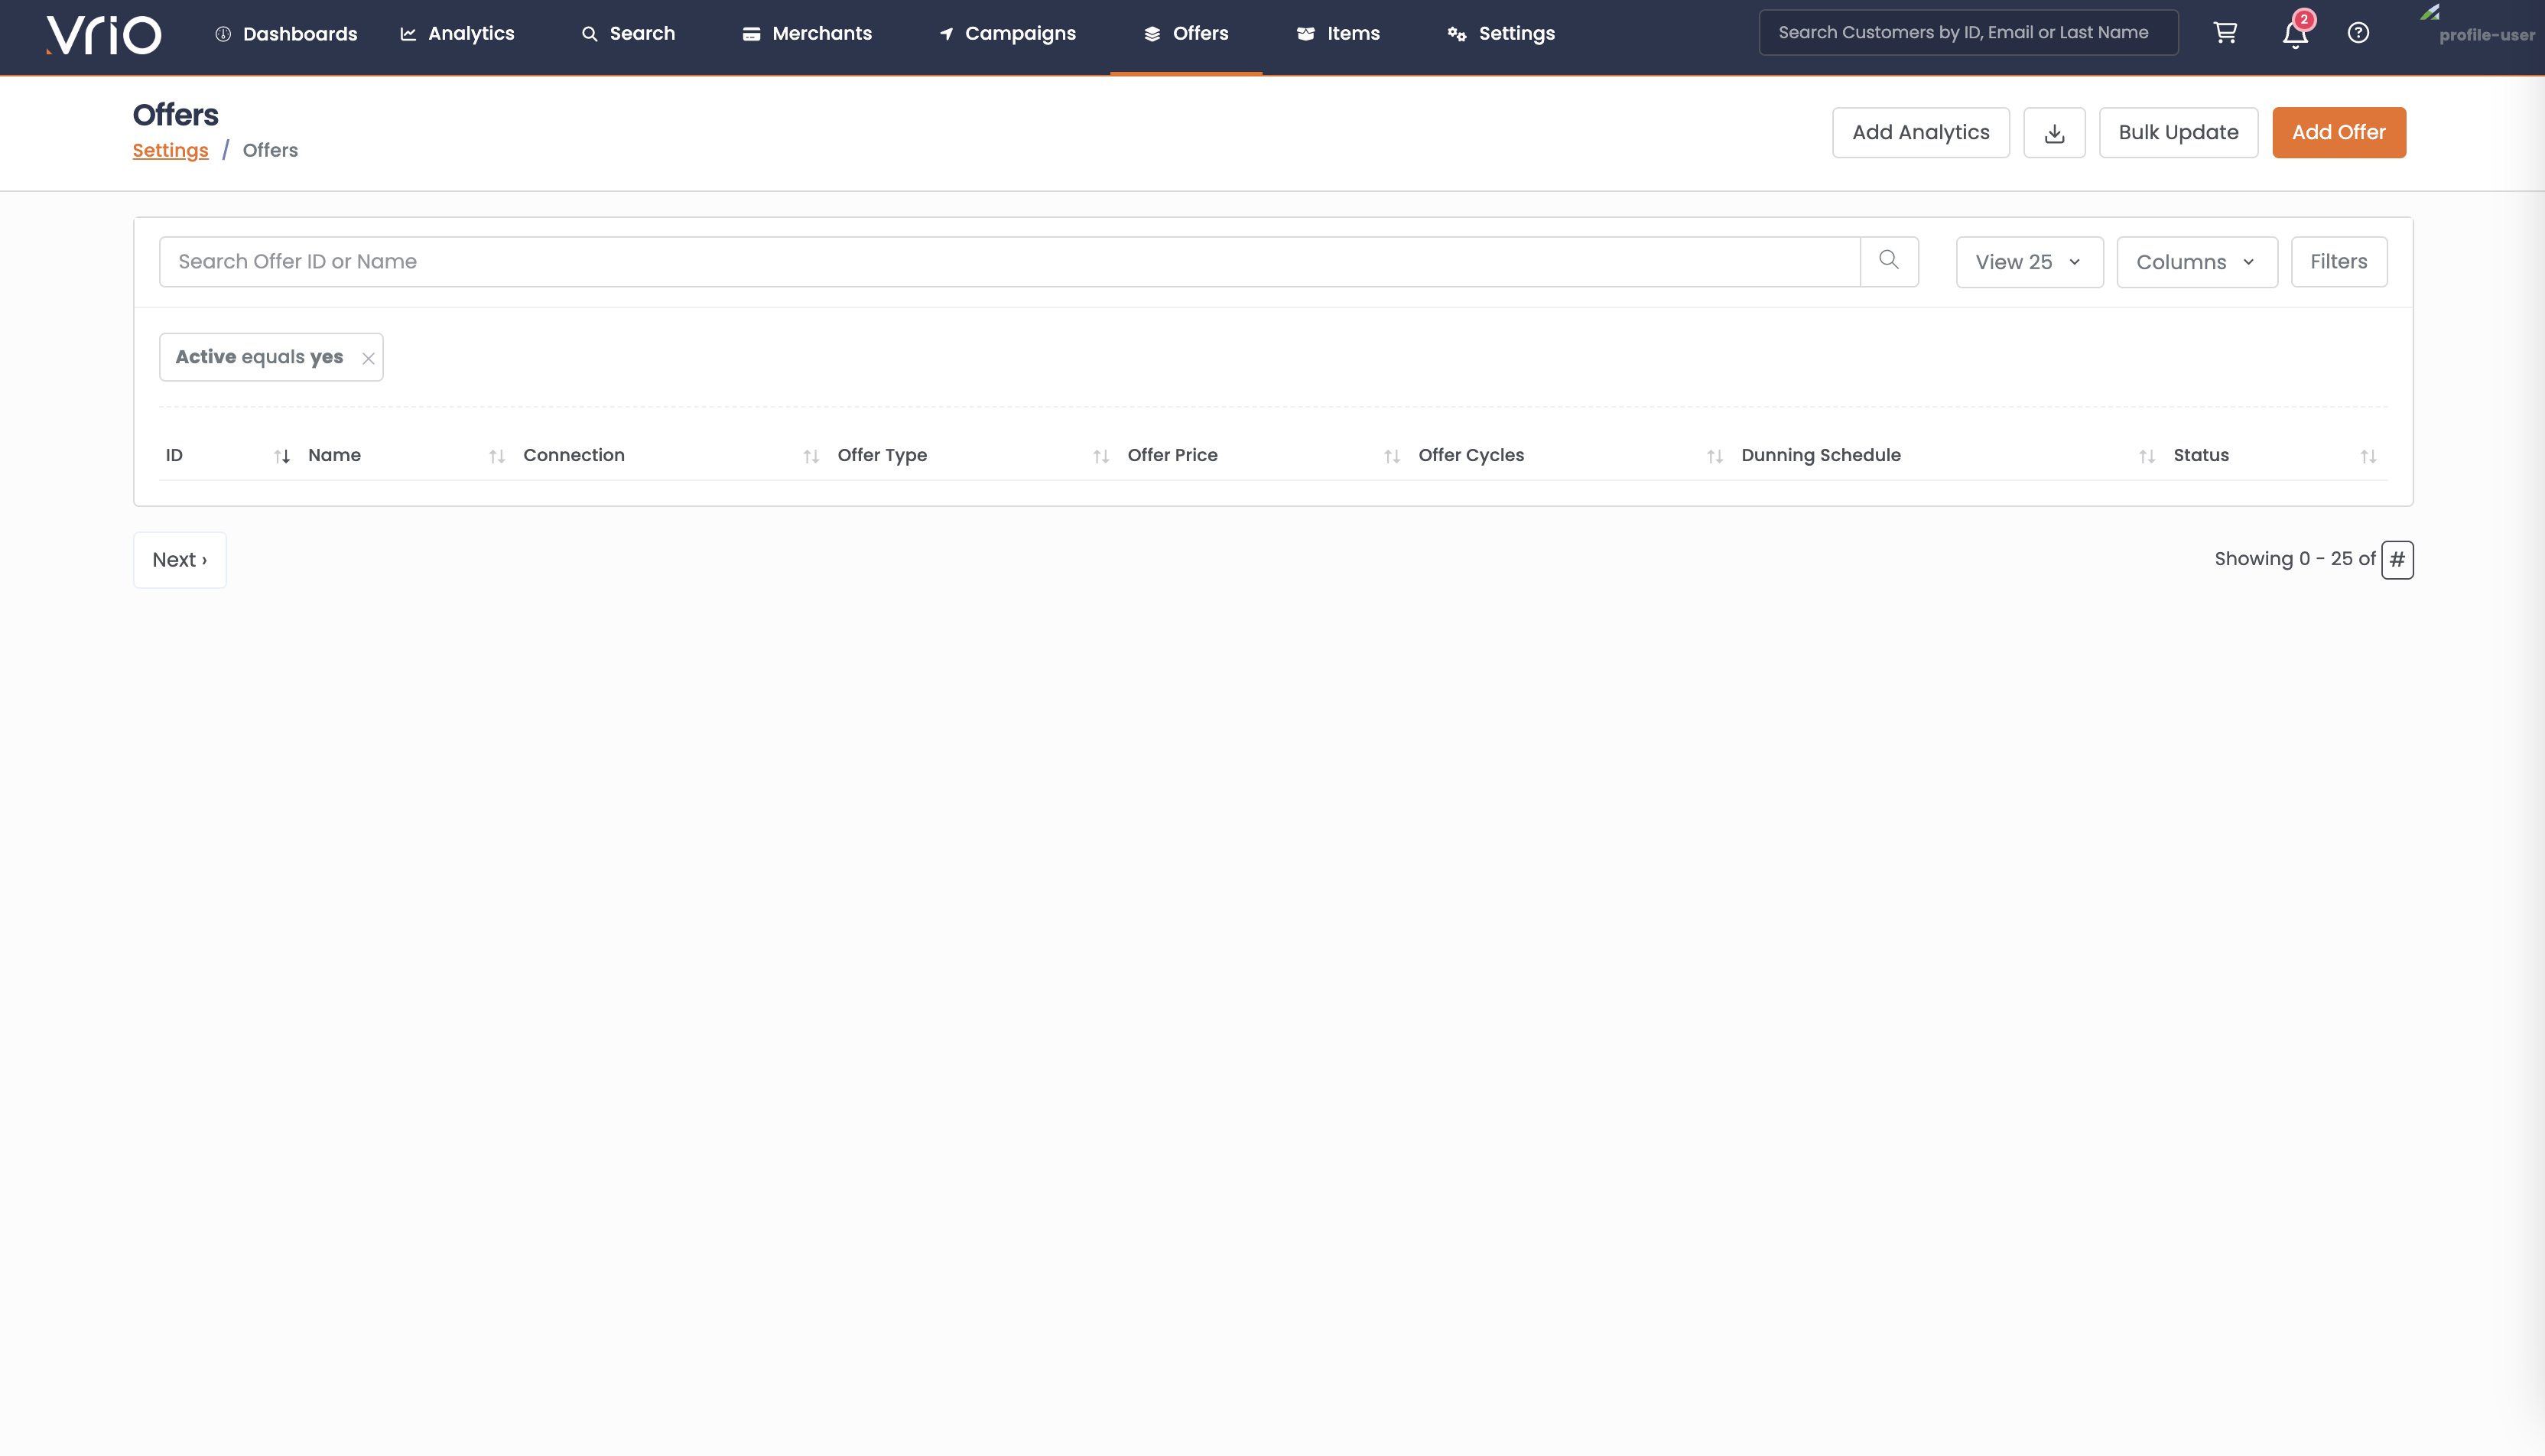Sort by Offer Cycles column arrows

tap(1715, 456)
